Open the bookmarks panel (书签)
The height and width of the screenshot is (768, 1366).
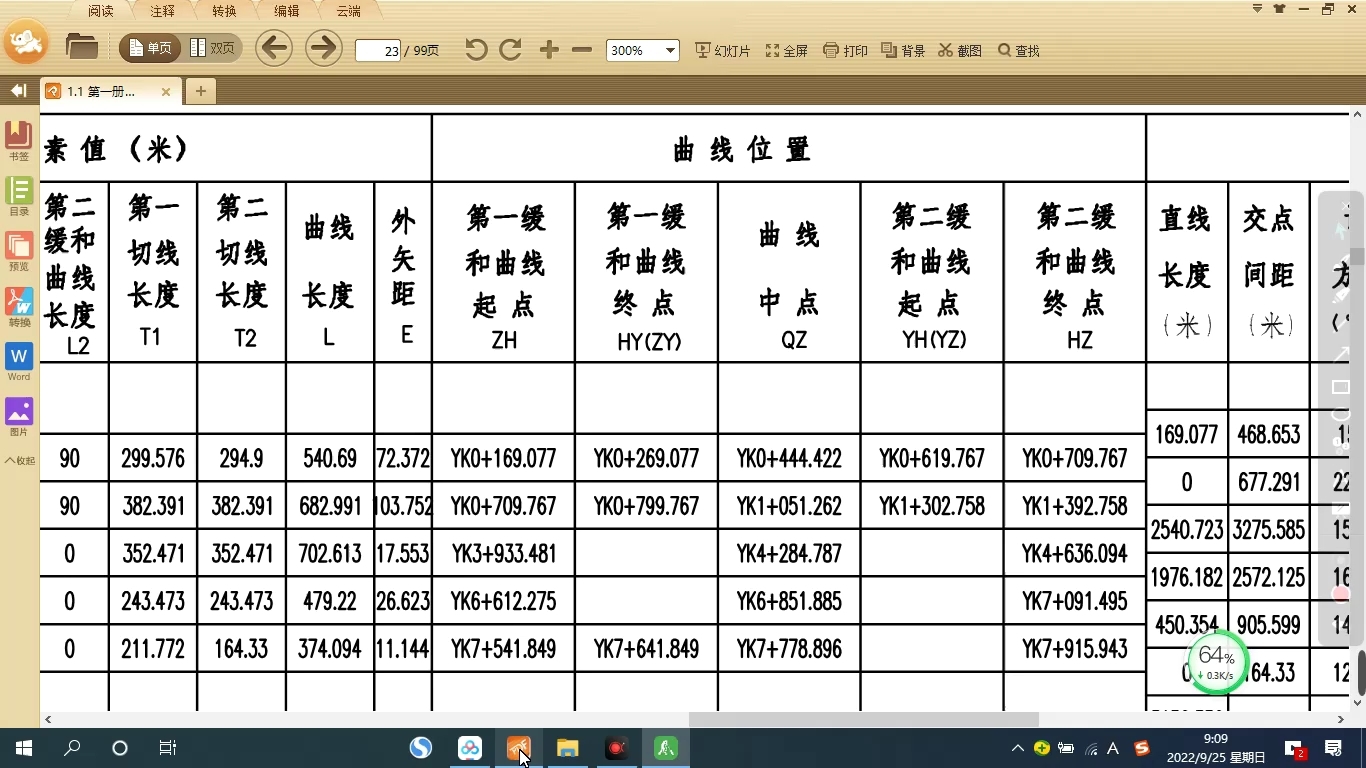[19, 141]
